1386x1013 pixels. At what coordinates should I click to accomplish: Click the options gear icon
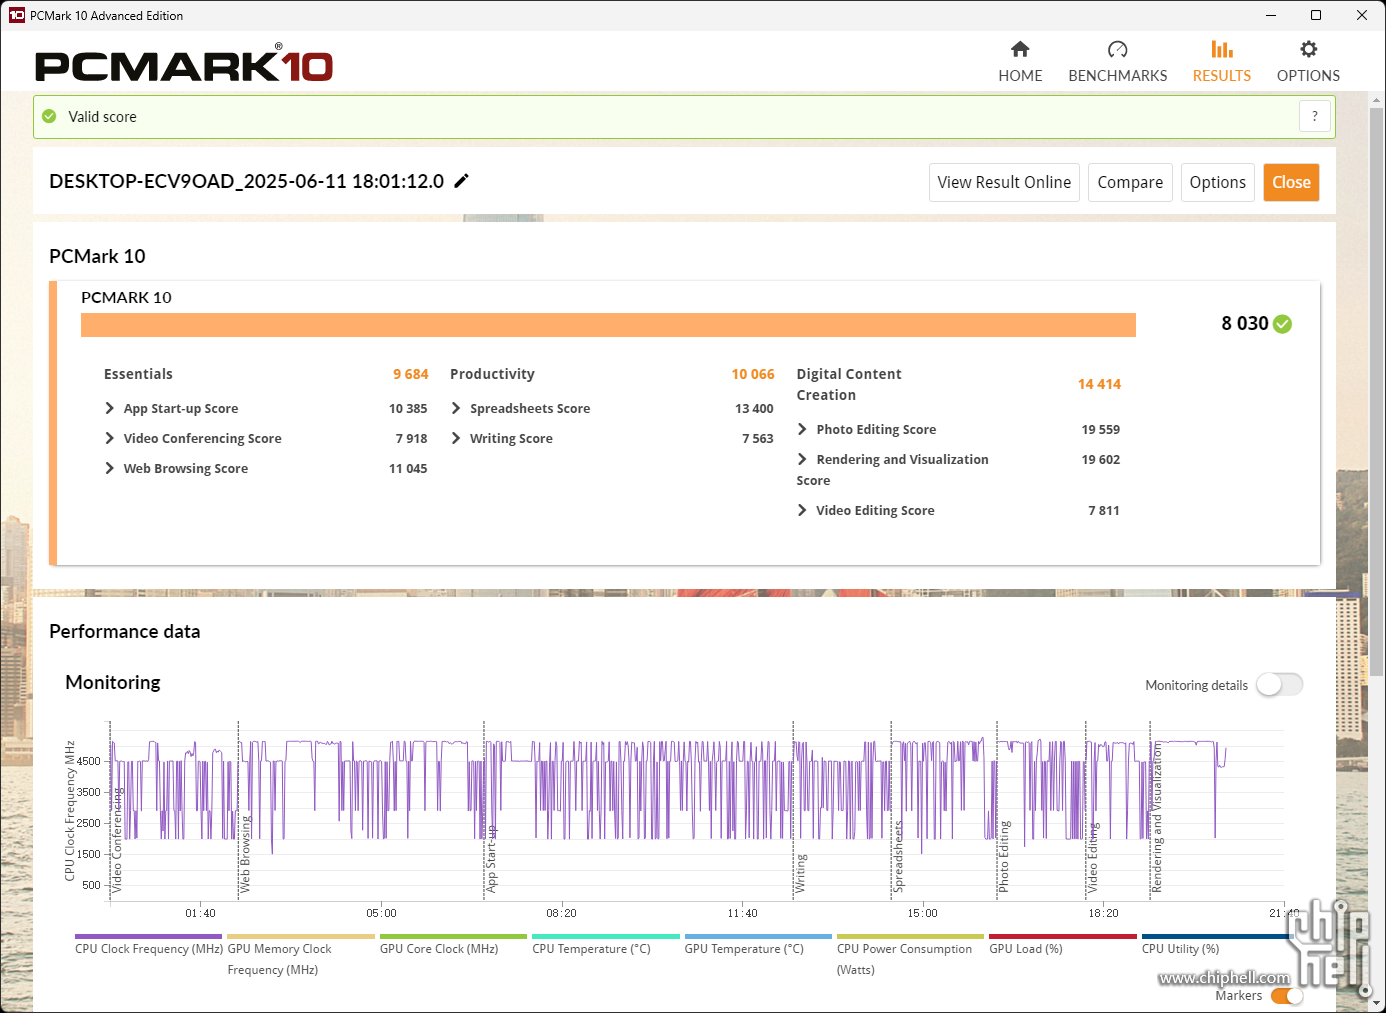point(1308,49)
